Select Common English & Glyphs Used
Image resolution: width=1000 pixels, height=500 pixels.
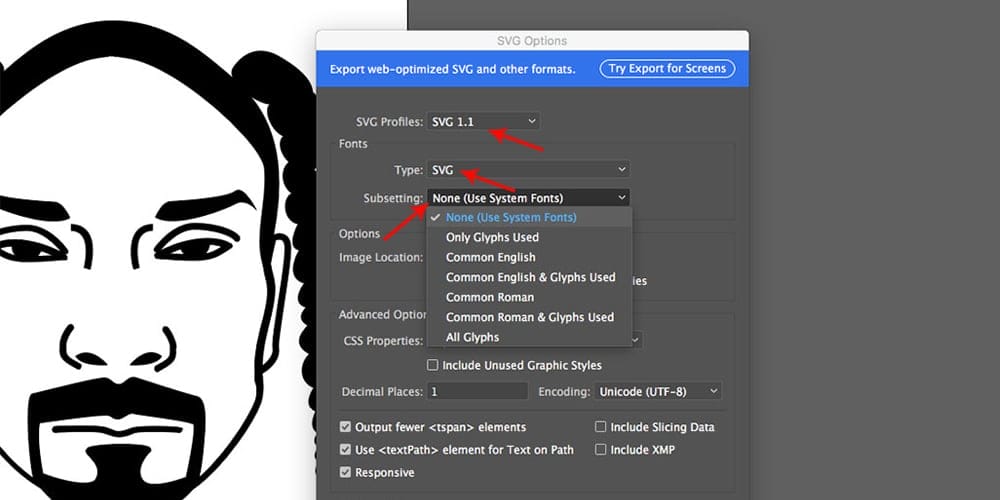pos(529,277)
